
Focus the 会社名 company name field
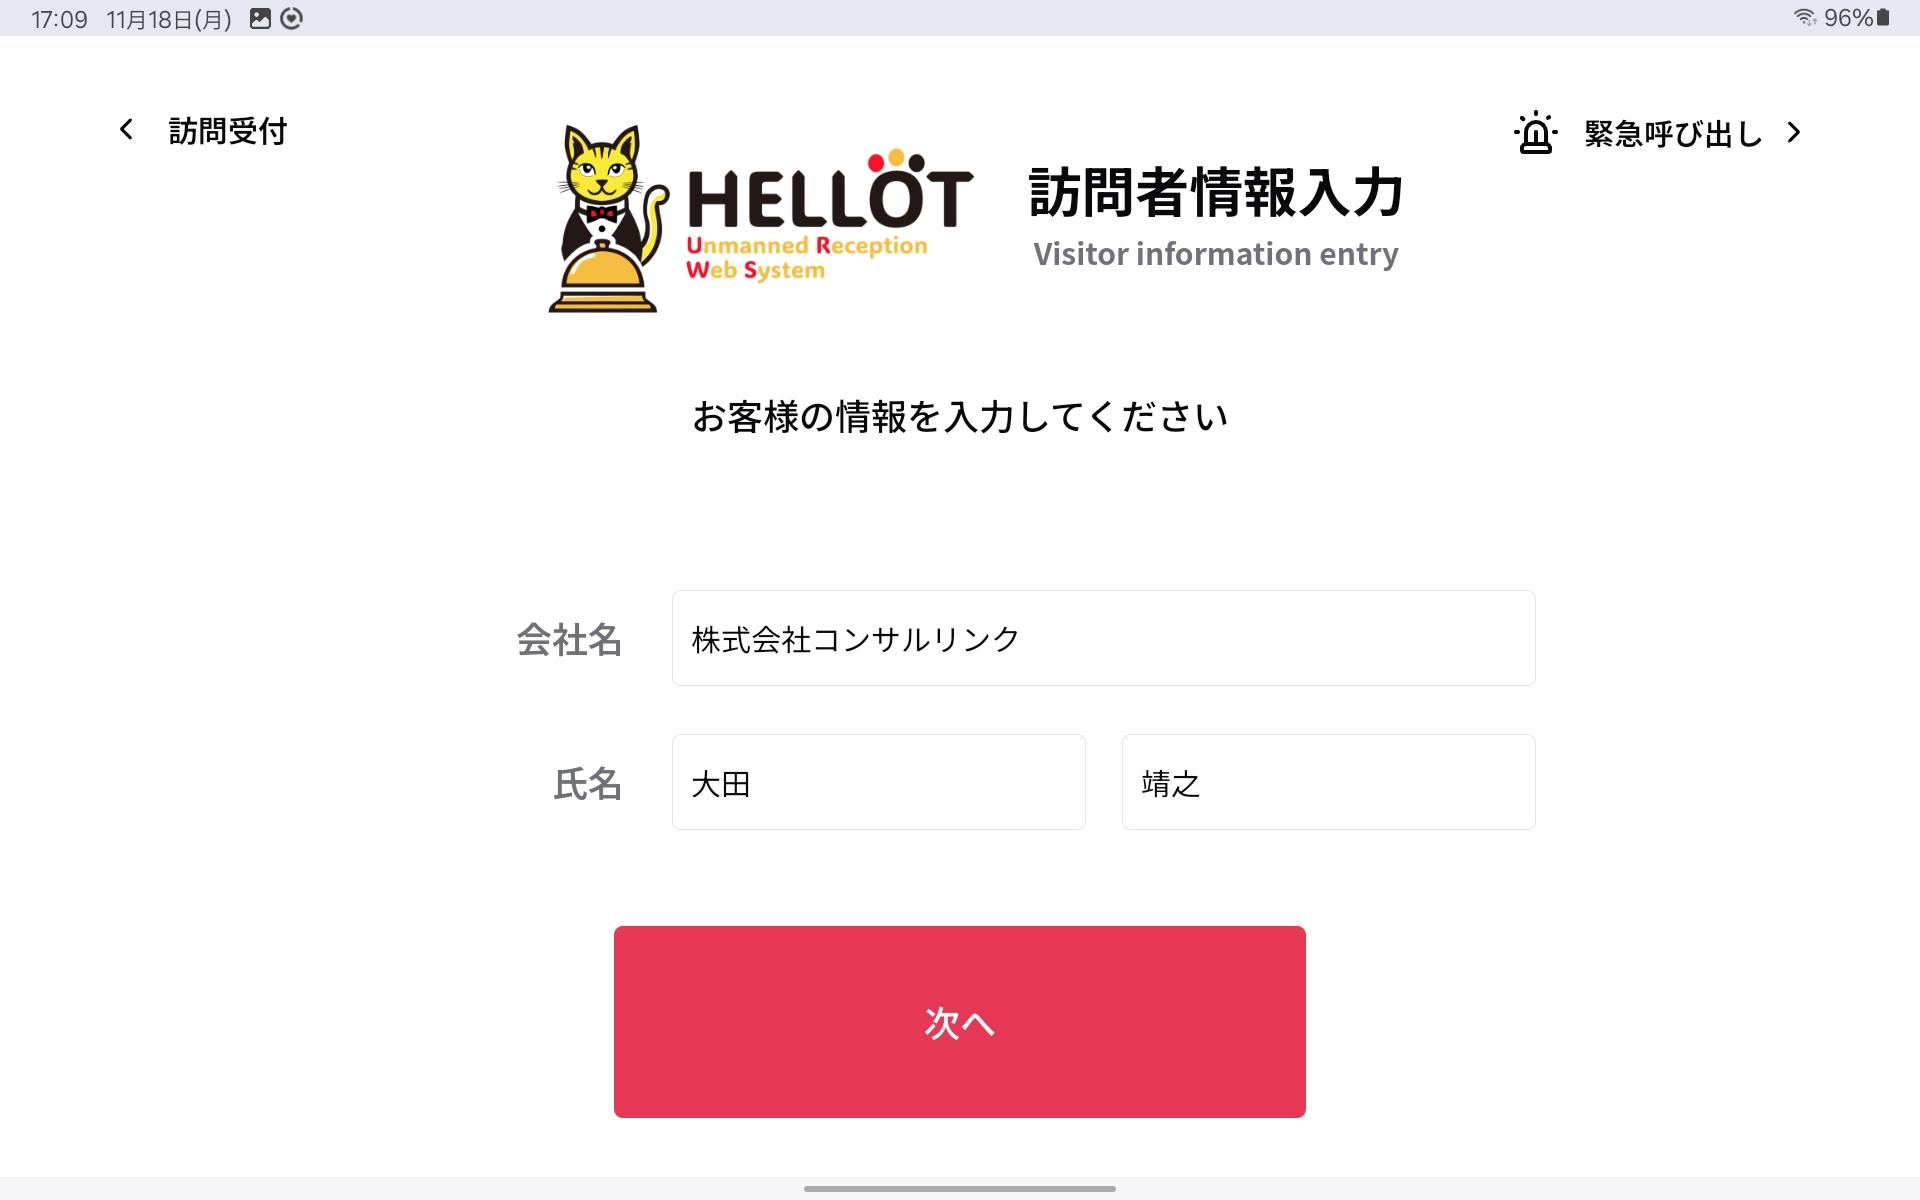(1103, 638)
